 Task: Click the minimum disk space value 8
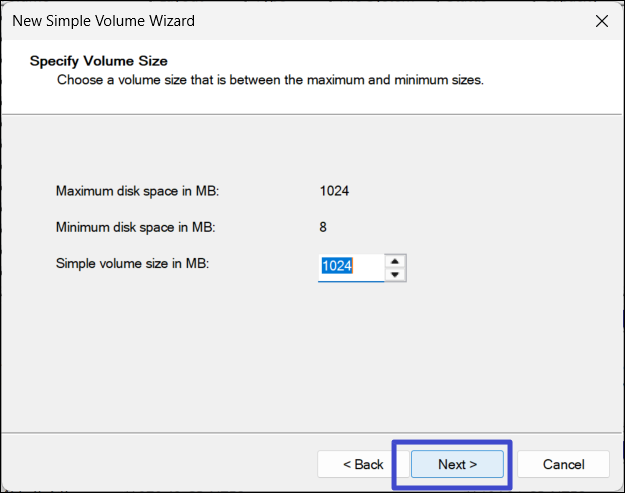(323, 227)
